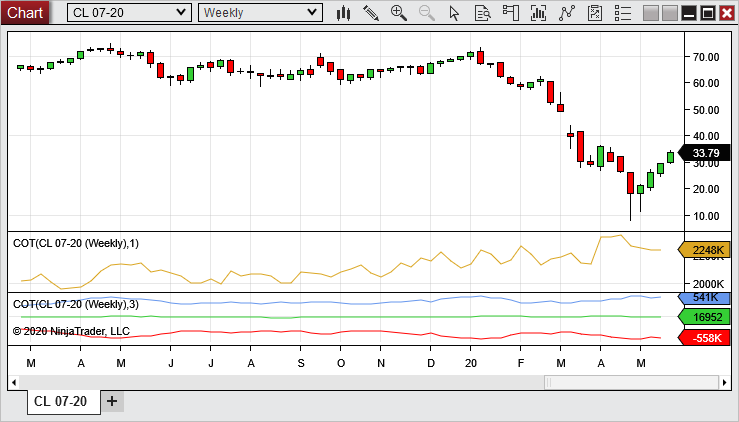Open the Strategies icon

click(568, 13)
